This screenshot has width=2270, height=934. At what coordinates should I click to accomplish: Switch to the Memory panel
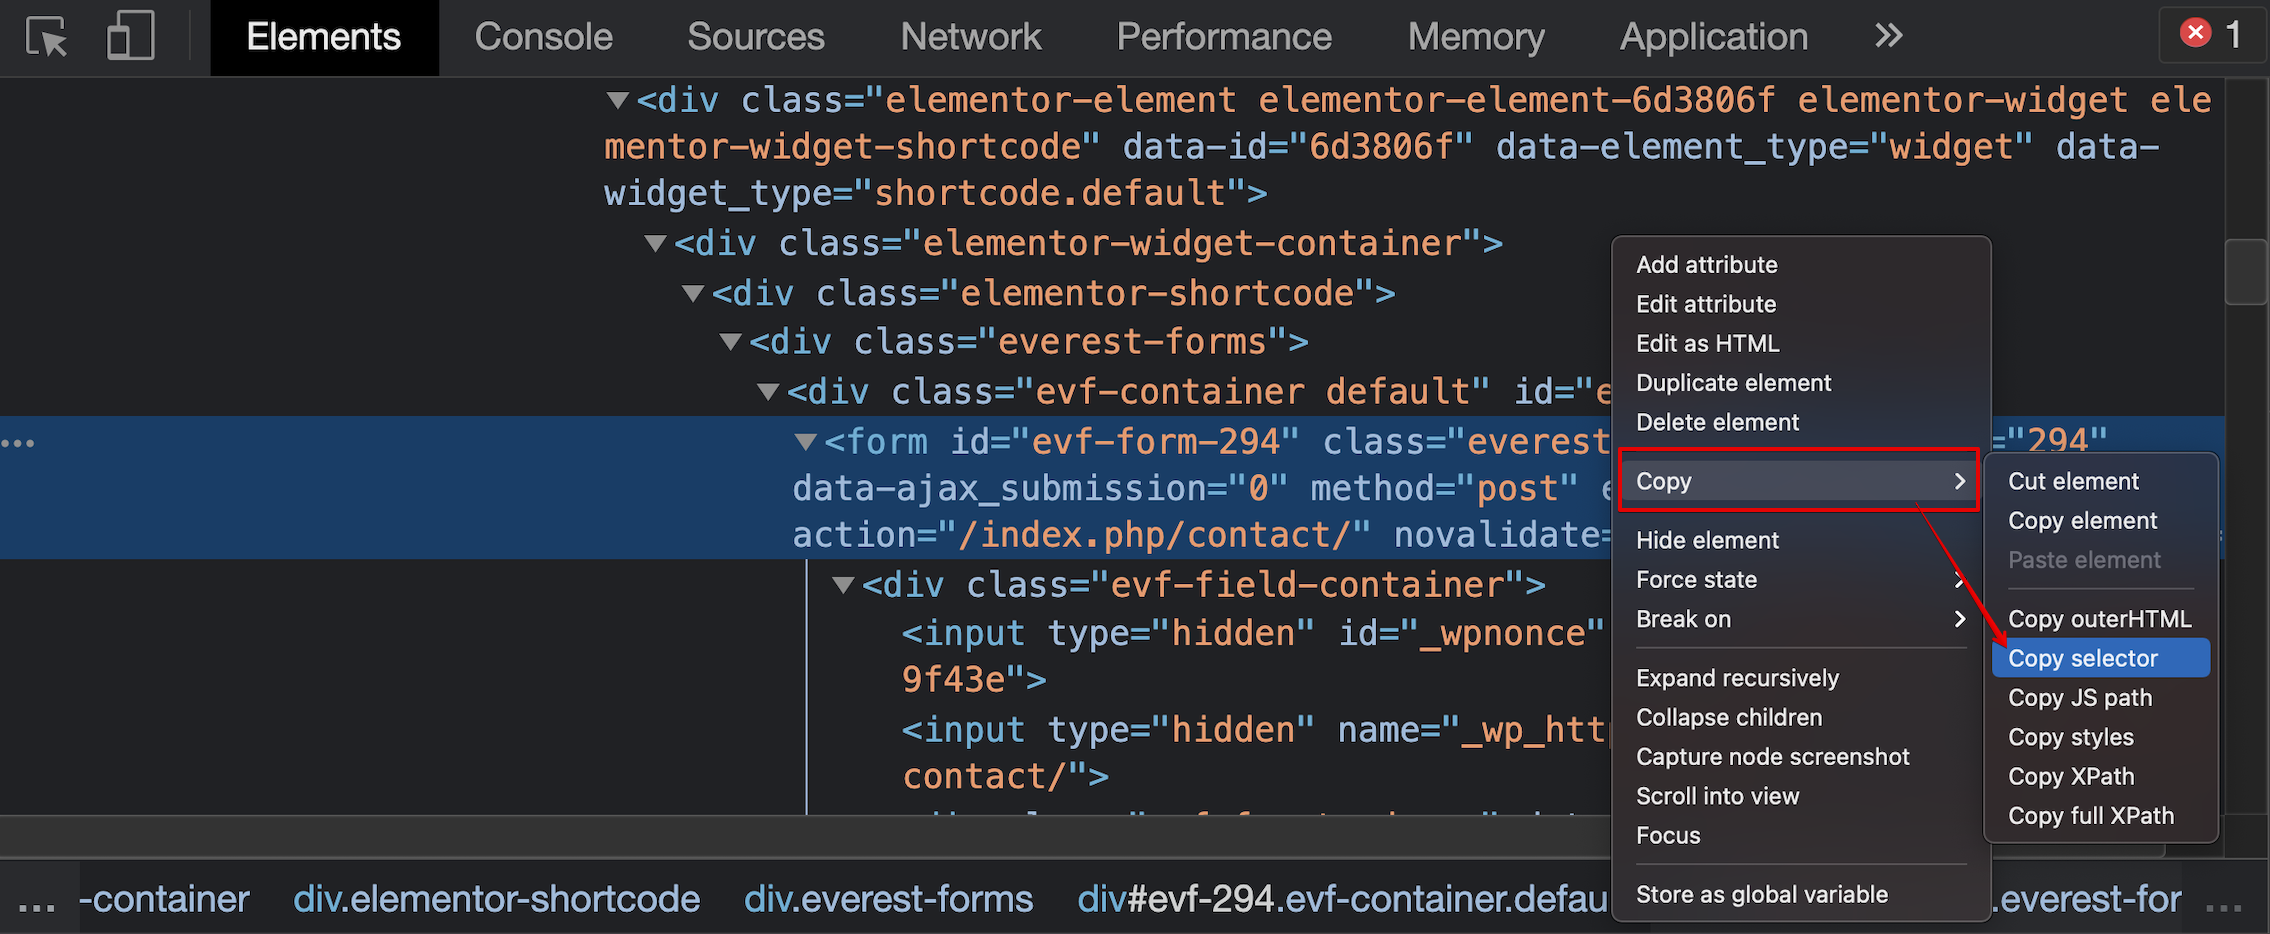1475,37
